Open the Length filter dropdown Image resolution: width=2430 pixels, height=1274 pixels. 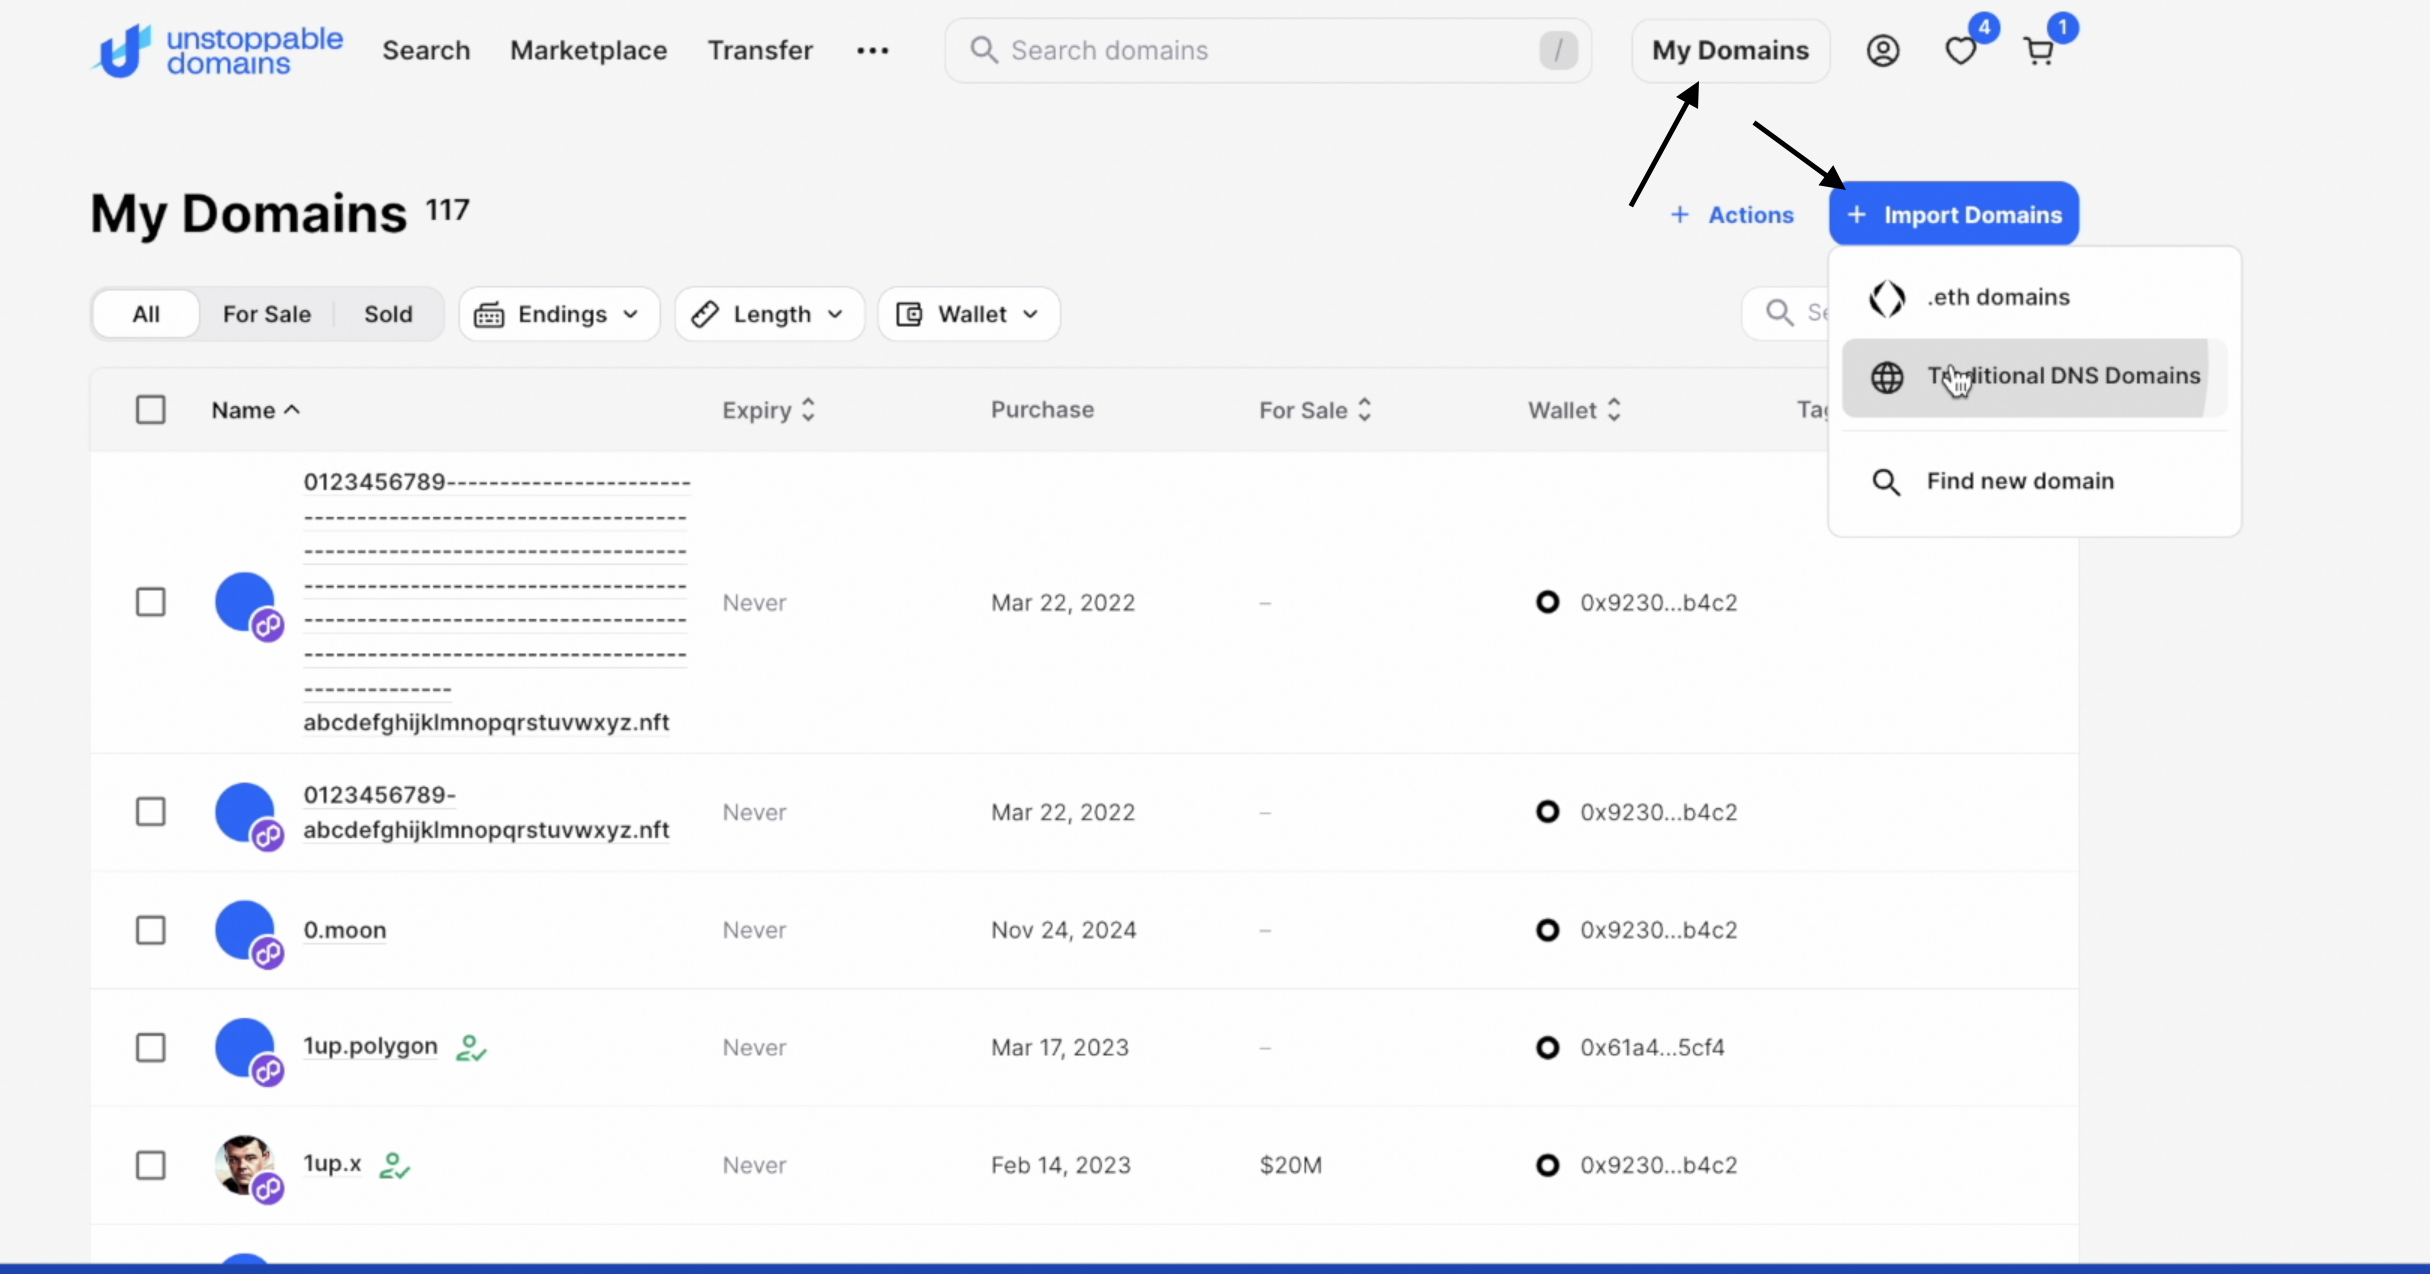pyautogui.click(x=769, y=314)
